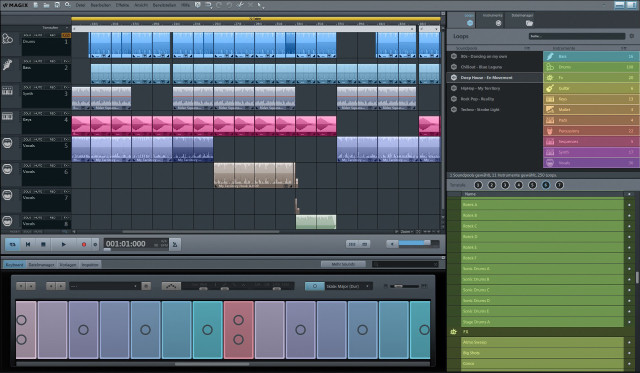Select the Bass instrument category in Loops
This screenshot has height=373, width=640.
(x=591, y=56)
